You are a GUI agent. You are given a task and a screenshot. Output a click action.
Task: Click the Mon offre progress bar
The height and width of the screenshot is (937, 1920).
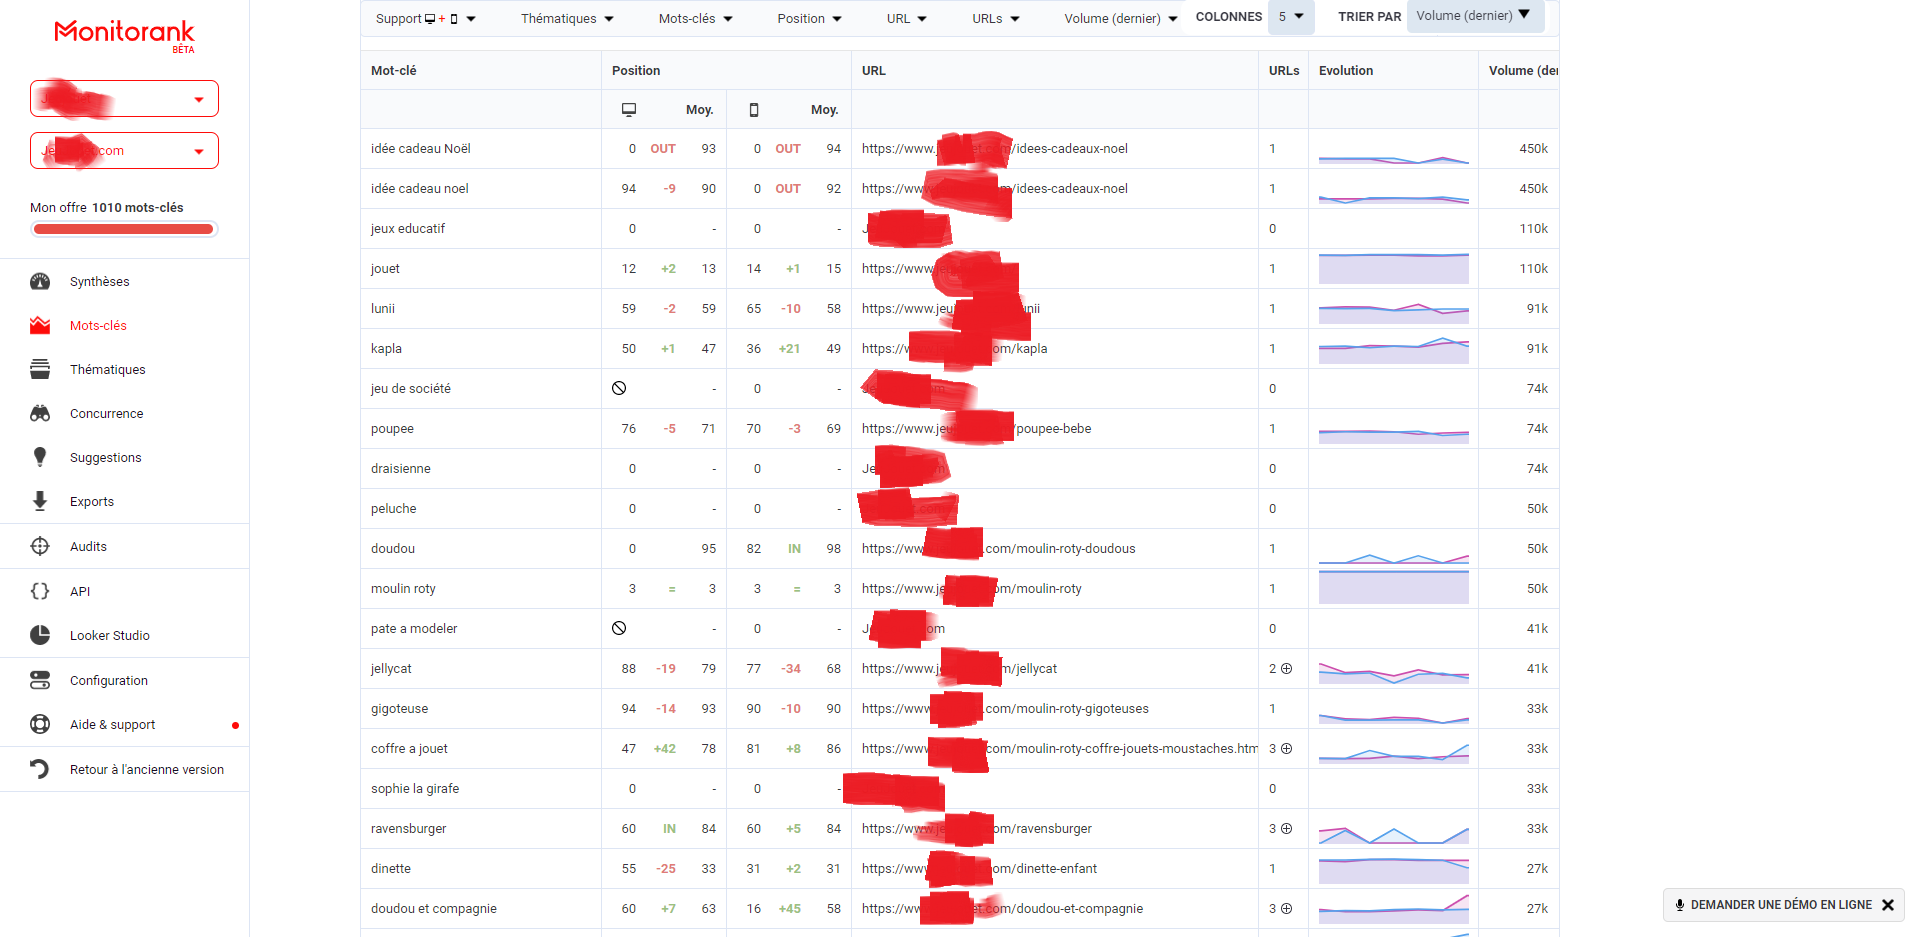[x=123, y=228]
